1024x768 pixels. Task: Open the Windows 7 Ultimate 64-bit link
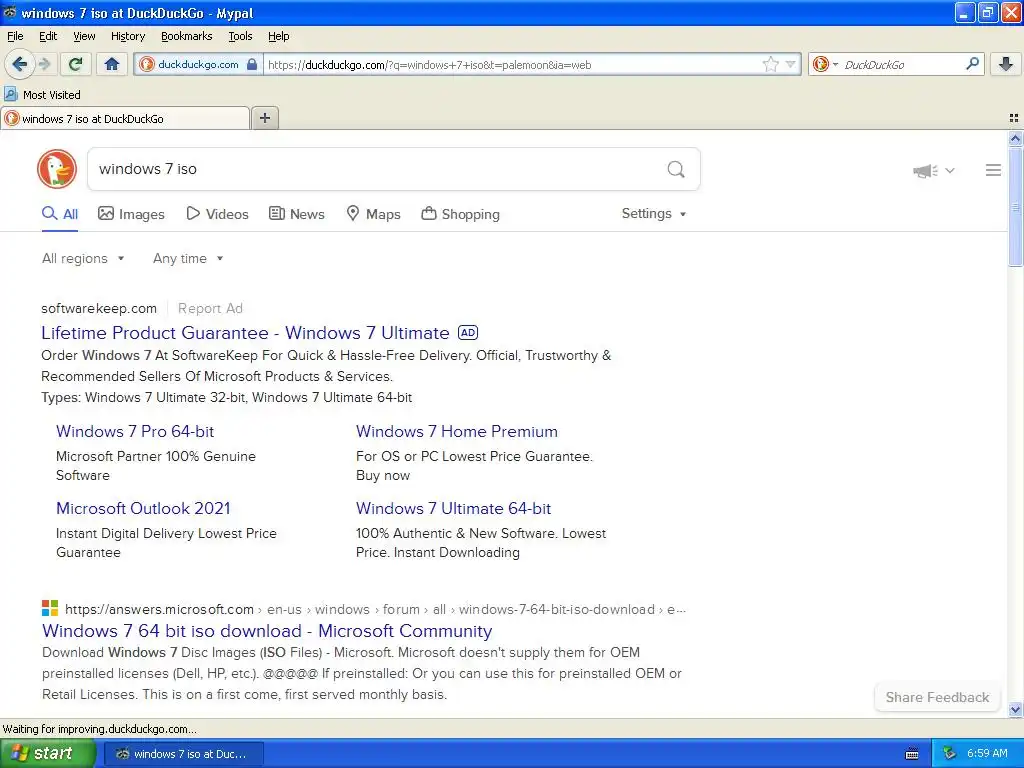[453, 509]
